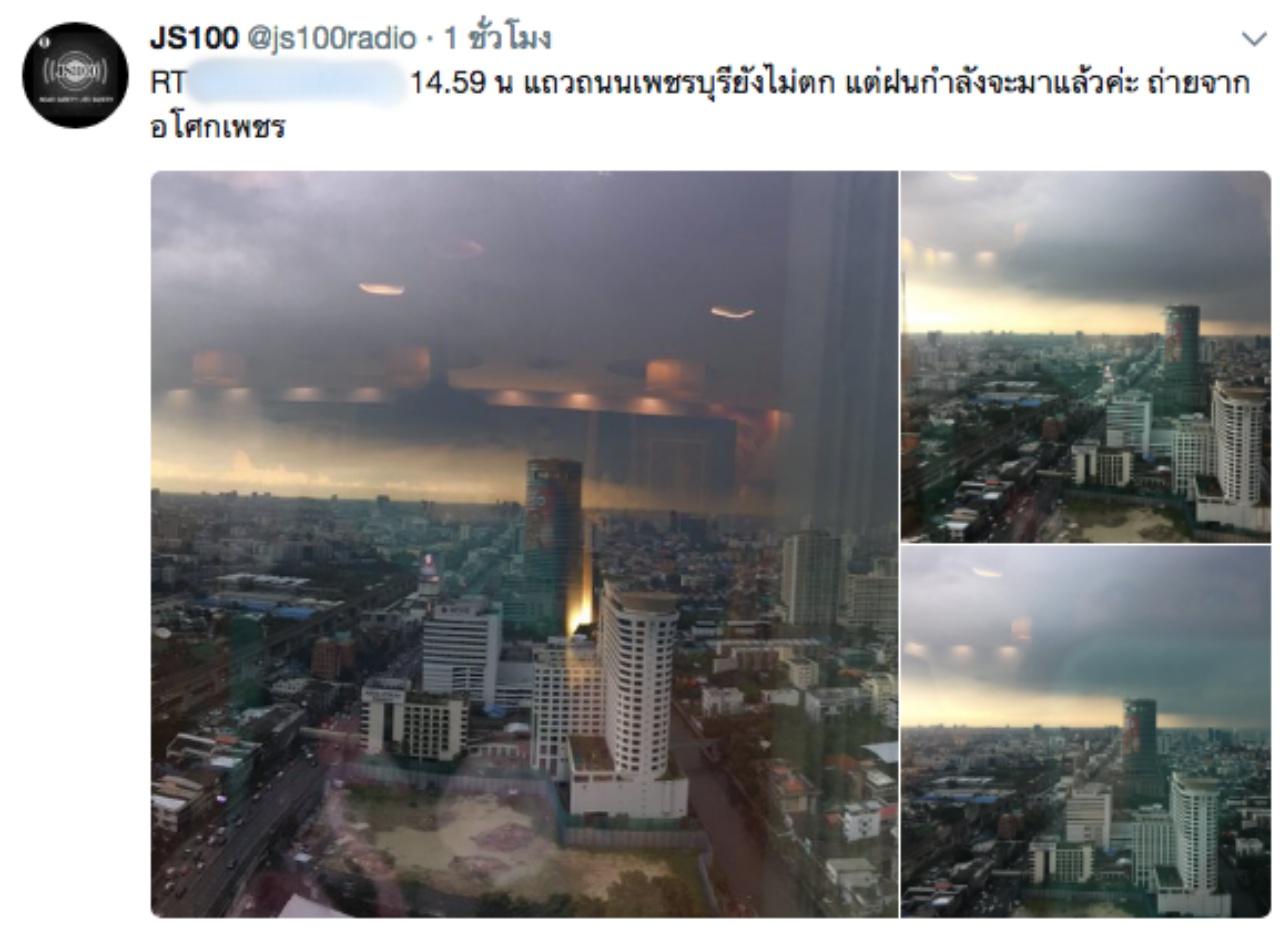Click the tall glass tower in large photo

(553, 545)
